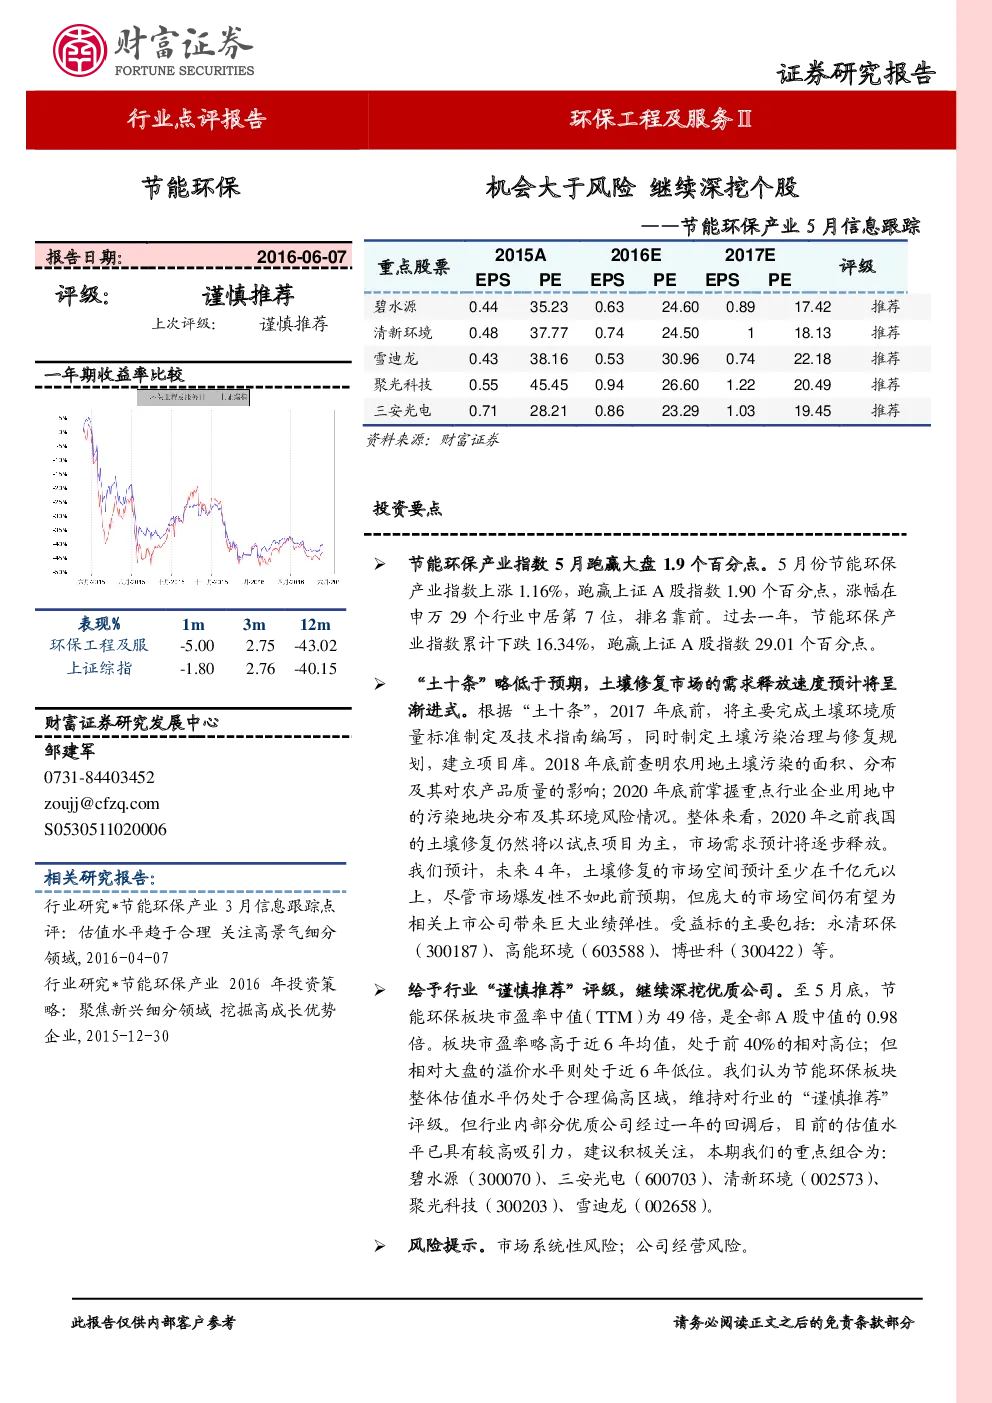Click 清新环境 2015A PE value 37.77
Image resolution: width=992 pixels, height=1403 pixels.
(549, 333)
